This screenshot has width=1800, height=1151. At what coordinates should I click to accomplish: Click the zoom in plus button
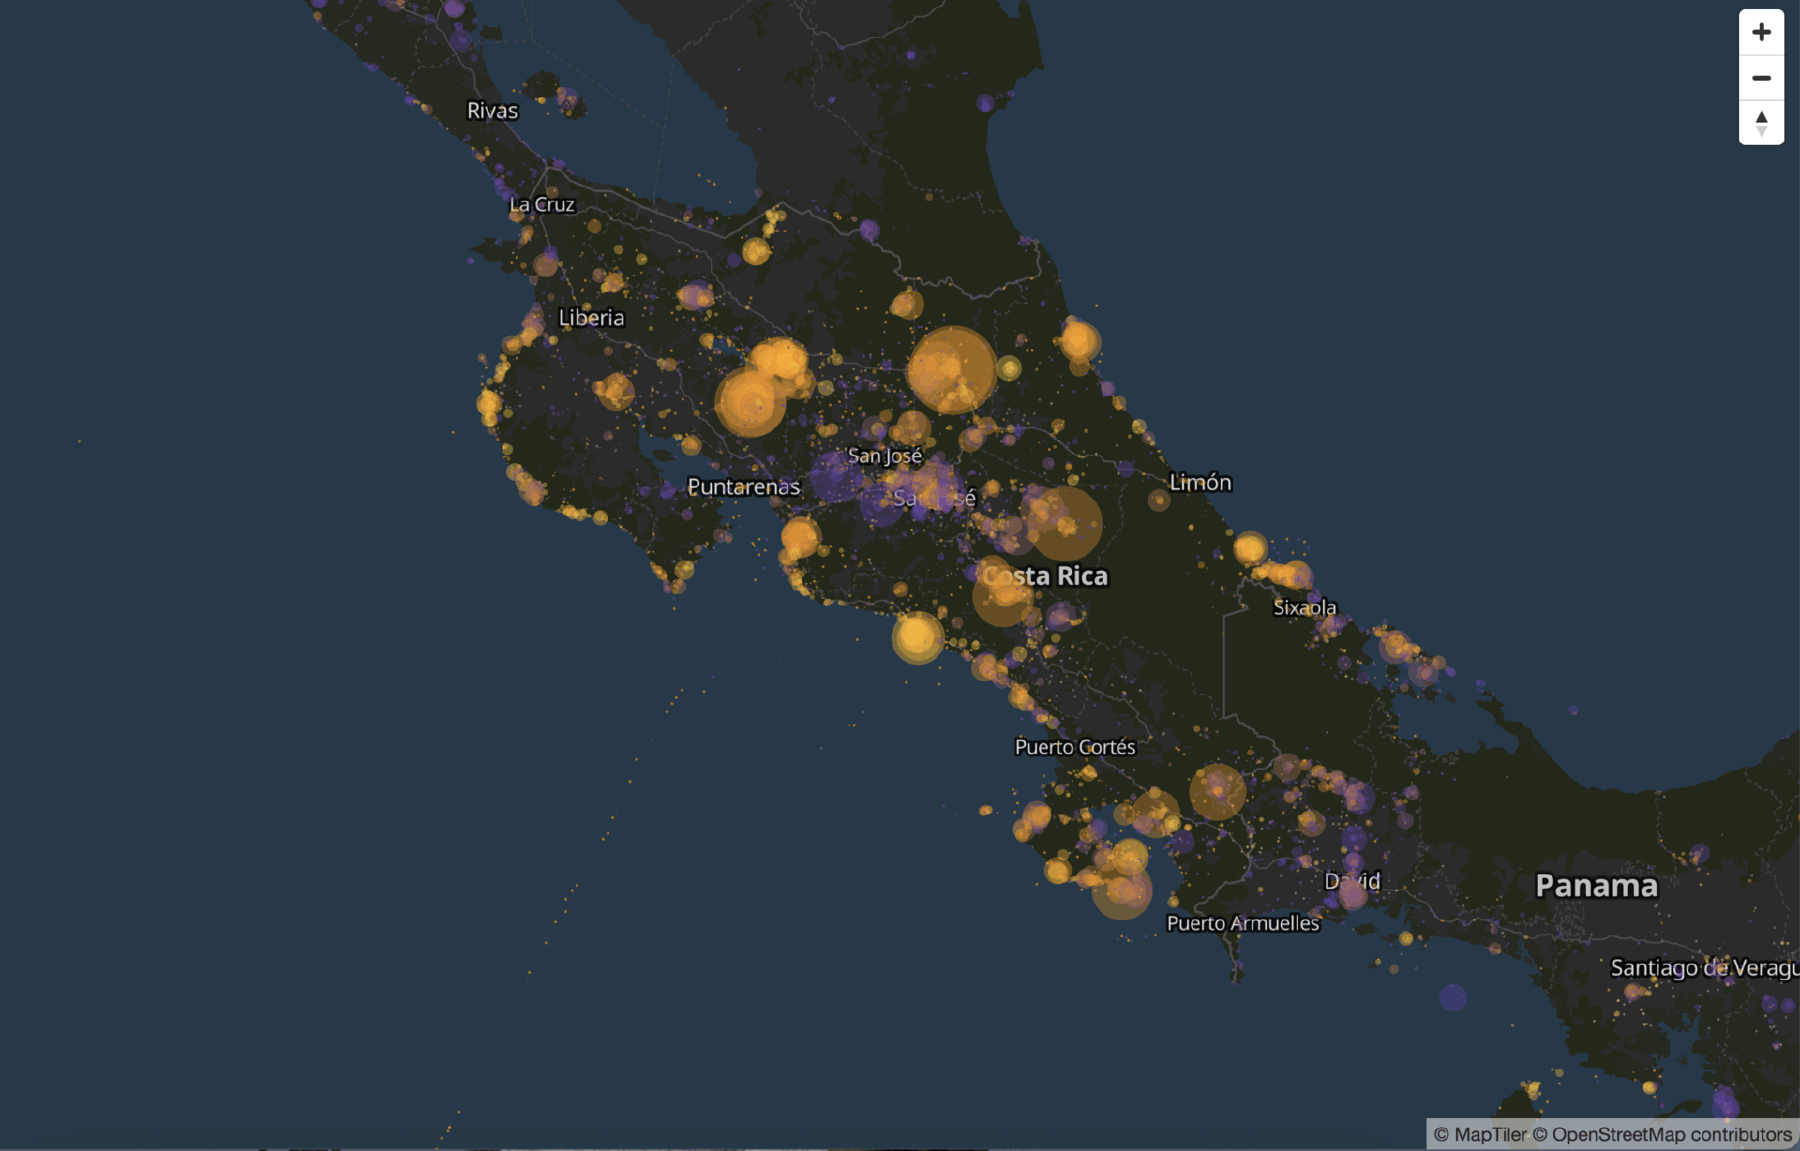point(1763,33)
